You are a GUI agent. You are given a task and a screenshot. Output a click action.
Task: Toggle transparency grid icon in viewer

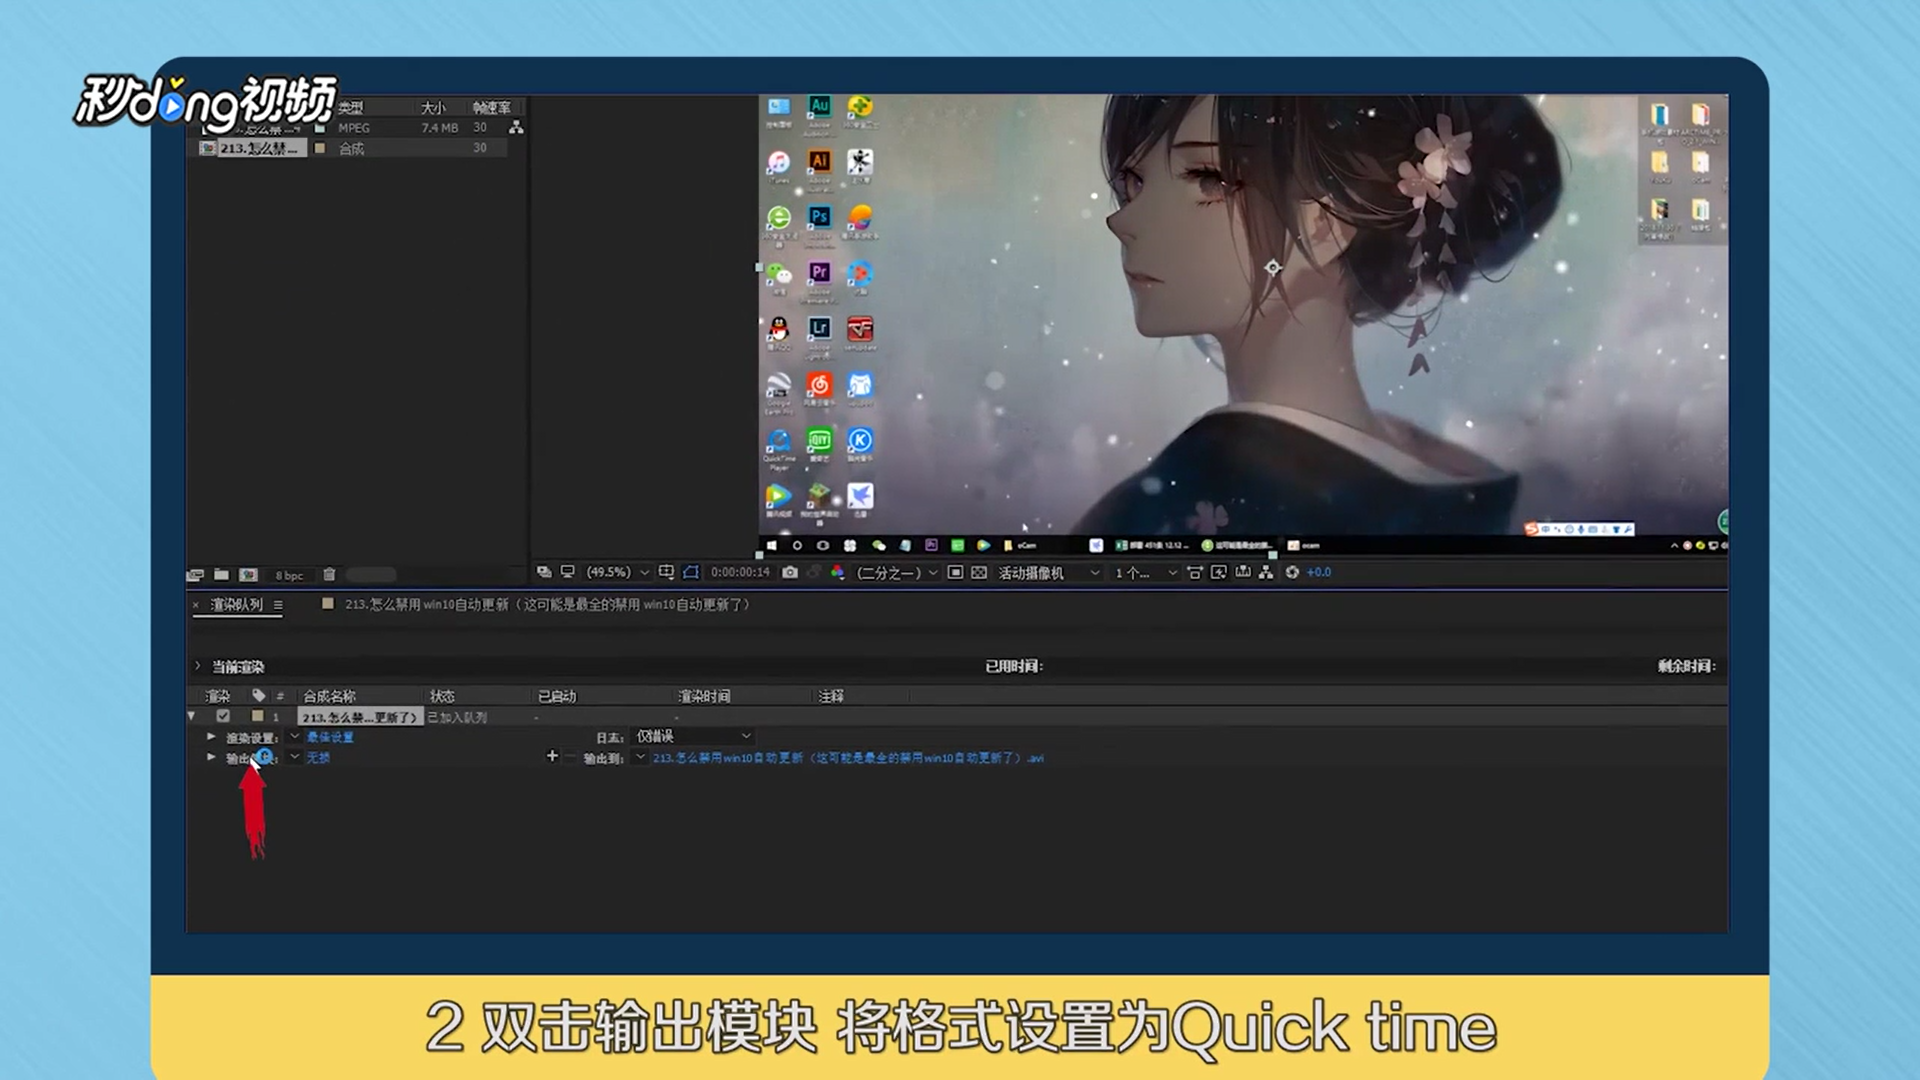(x=979, y=572)
